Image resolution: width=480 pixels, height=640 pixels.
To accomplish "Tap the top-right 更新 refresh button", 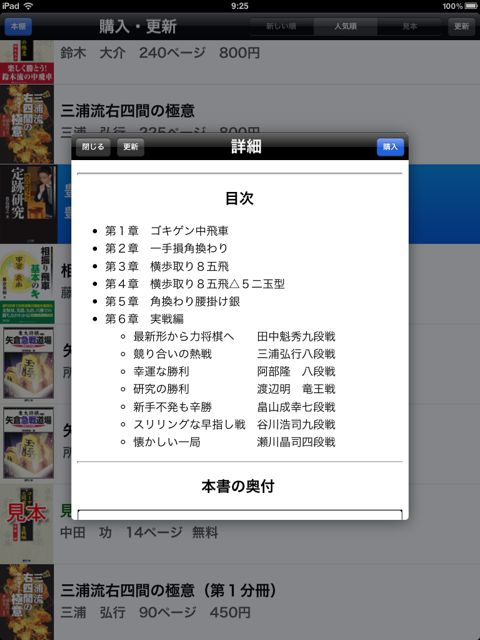I will 462,27.
